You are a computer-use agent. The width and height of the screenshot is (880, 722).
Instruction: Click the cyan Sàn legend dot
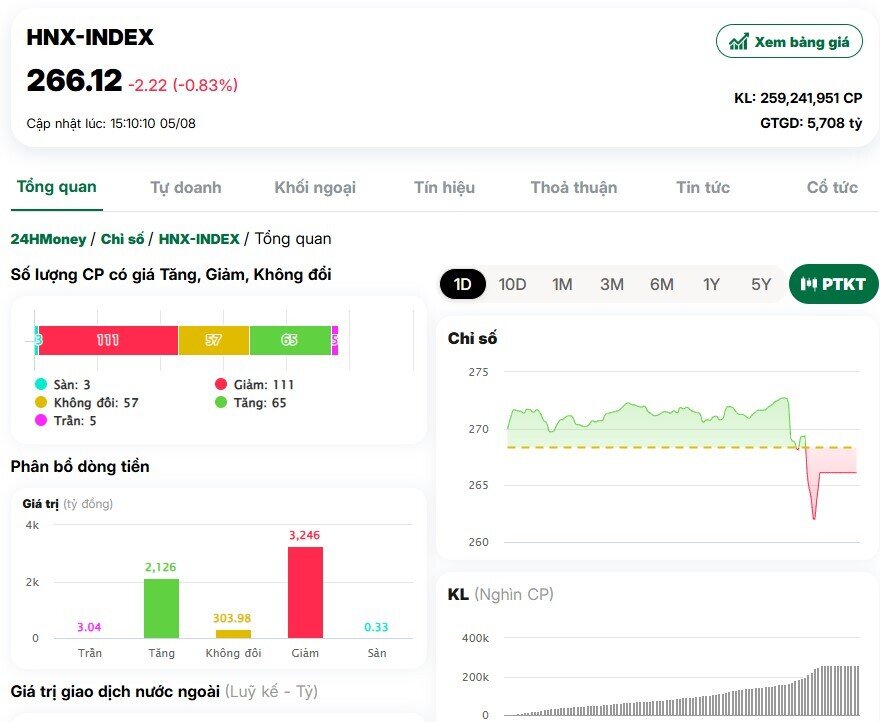[x=41, y=385]
